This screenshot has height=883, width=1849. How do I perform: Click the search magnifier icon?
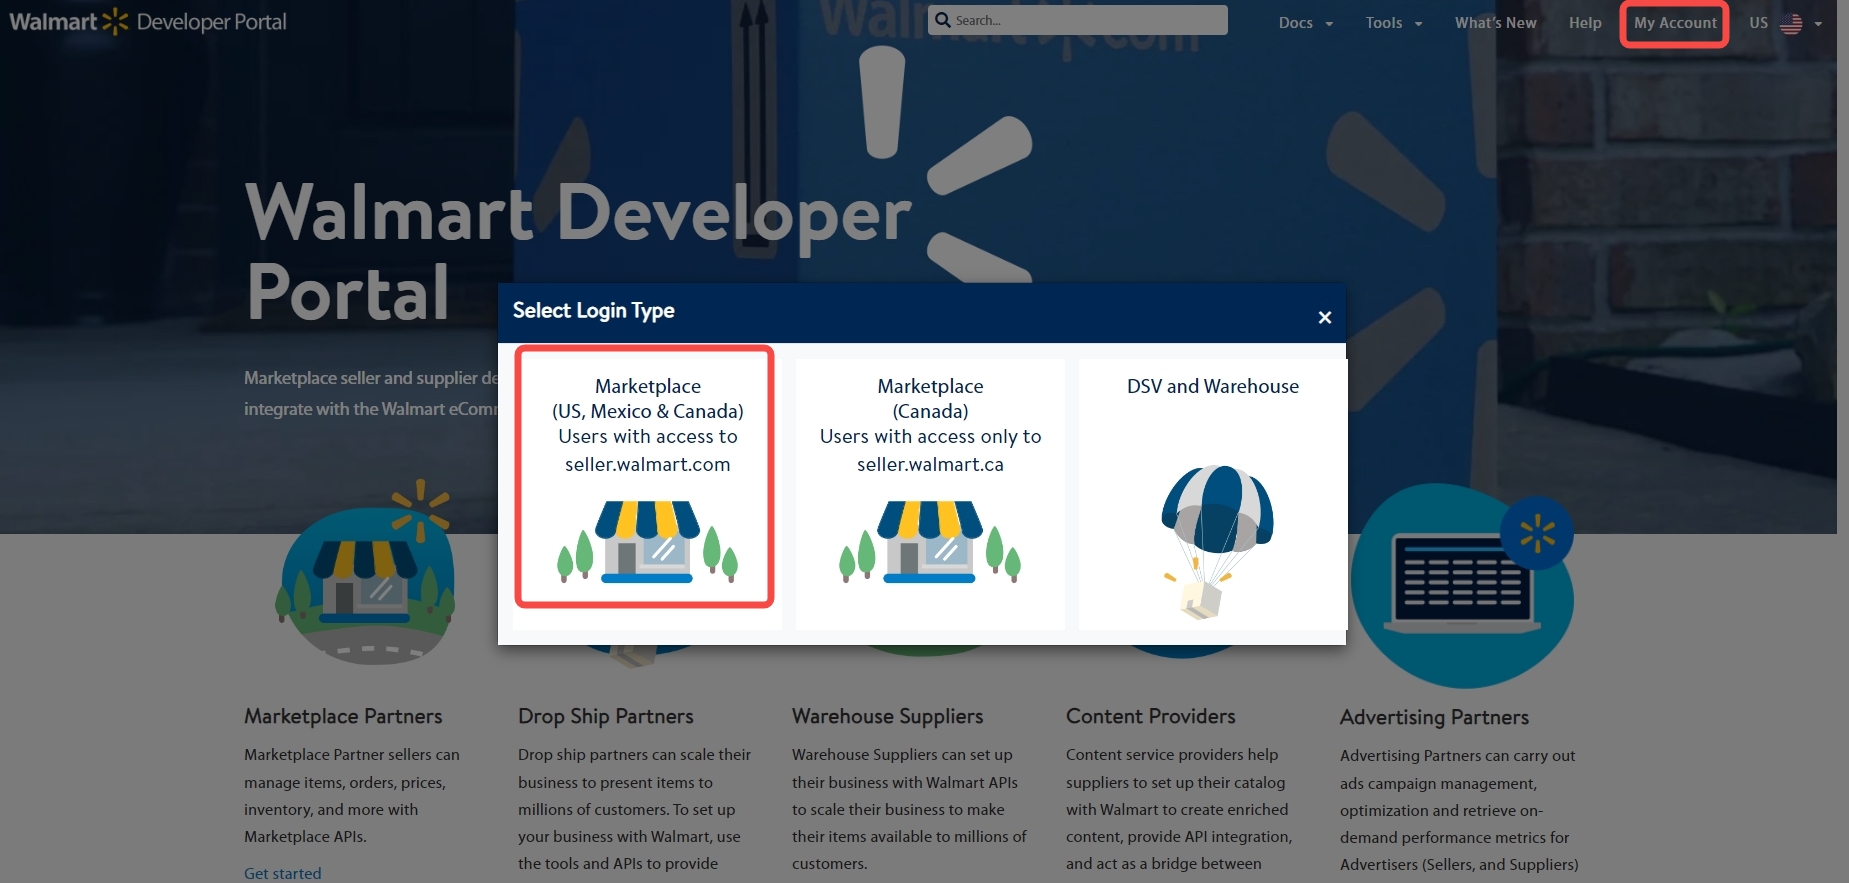point(942,20)
